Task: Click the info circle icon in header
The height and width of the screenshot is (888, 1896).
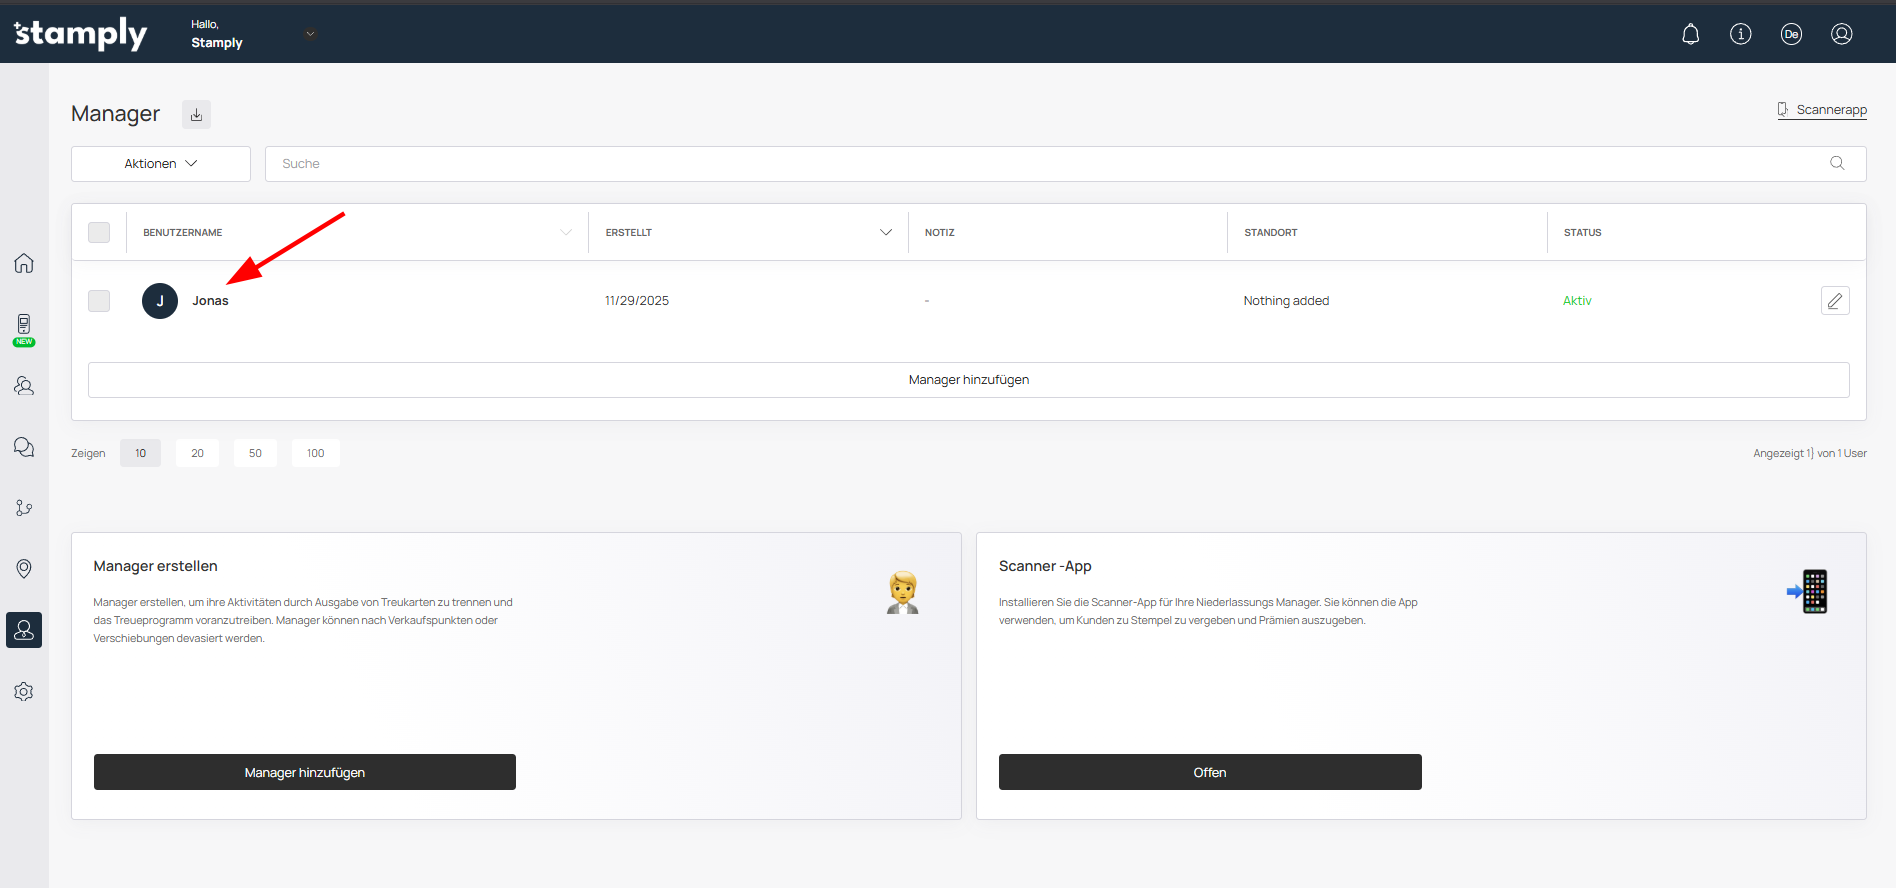Action: pos(1740,34)
